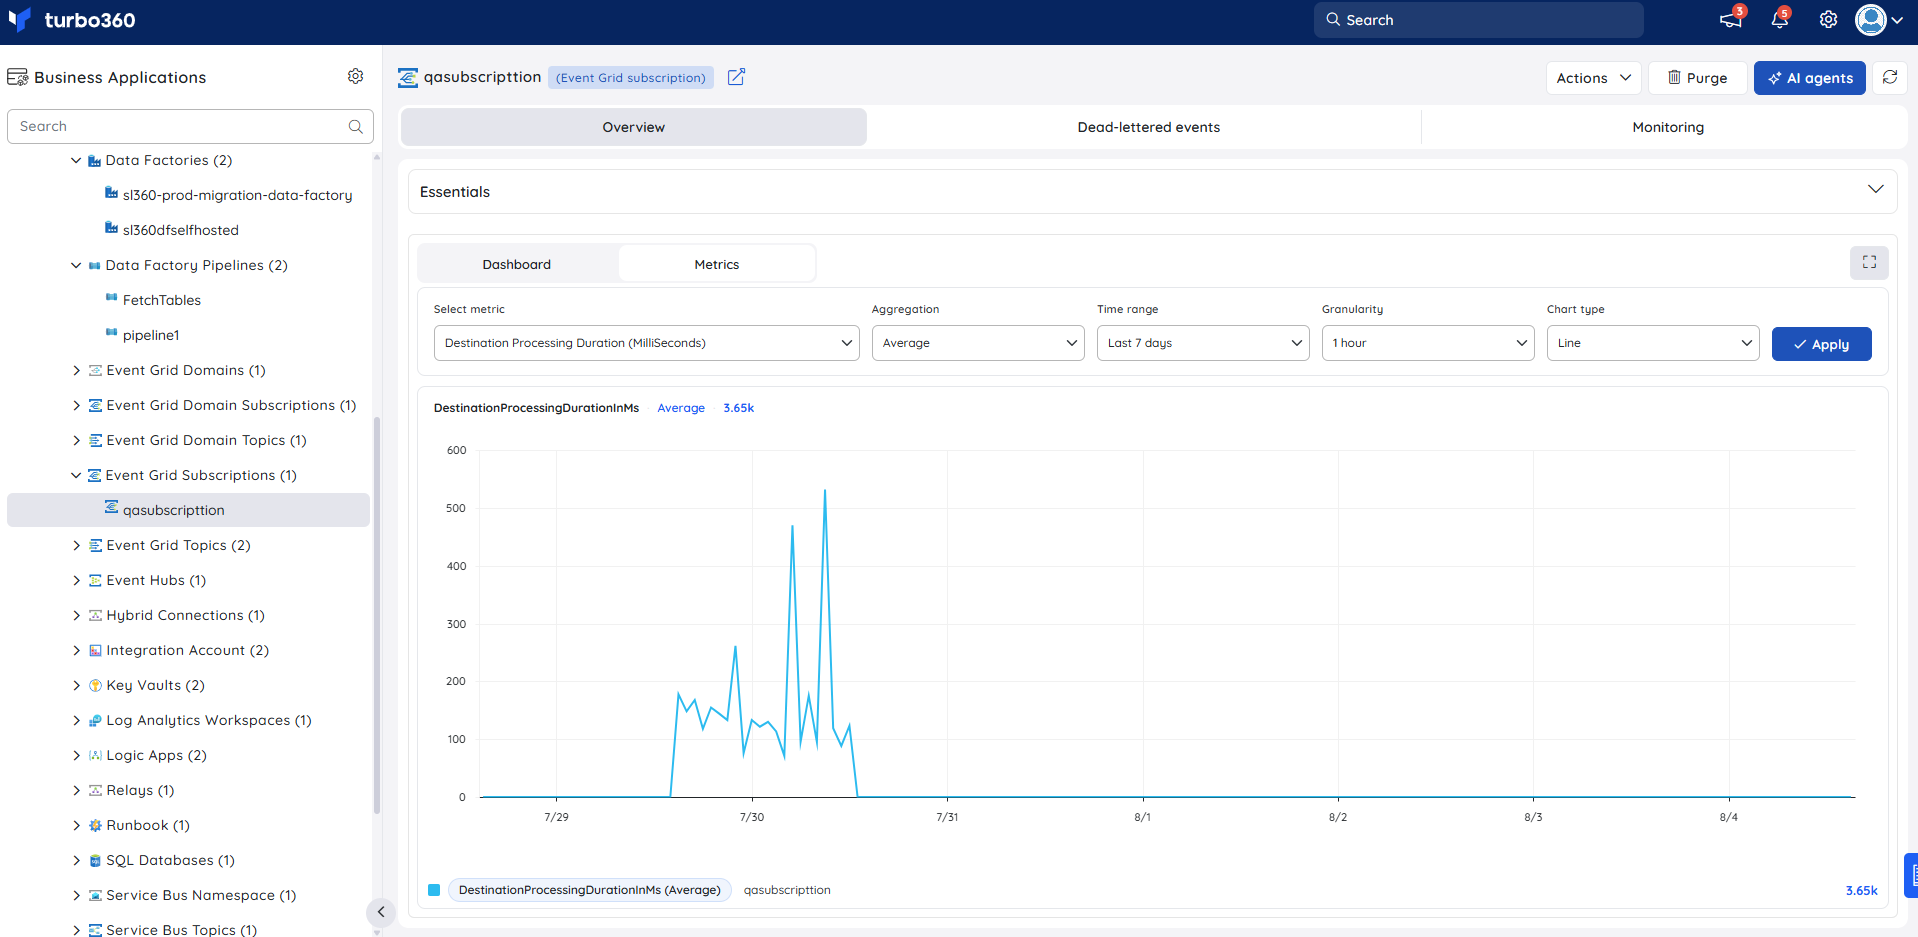This screenshot has height=937, width=1918.
Task: Open qasubscripttion in external link icon
Action: 736,77
